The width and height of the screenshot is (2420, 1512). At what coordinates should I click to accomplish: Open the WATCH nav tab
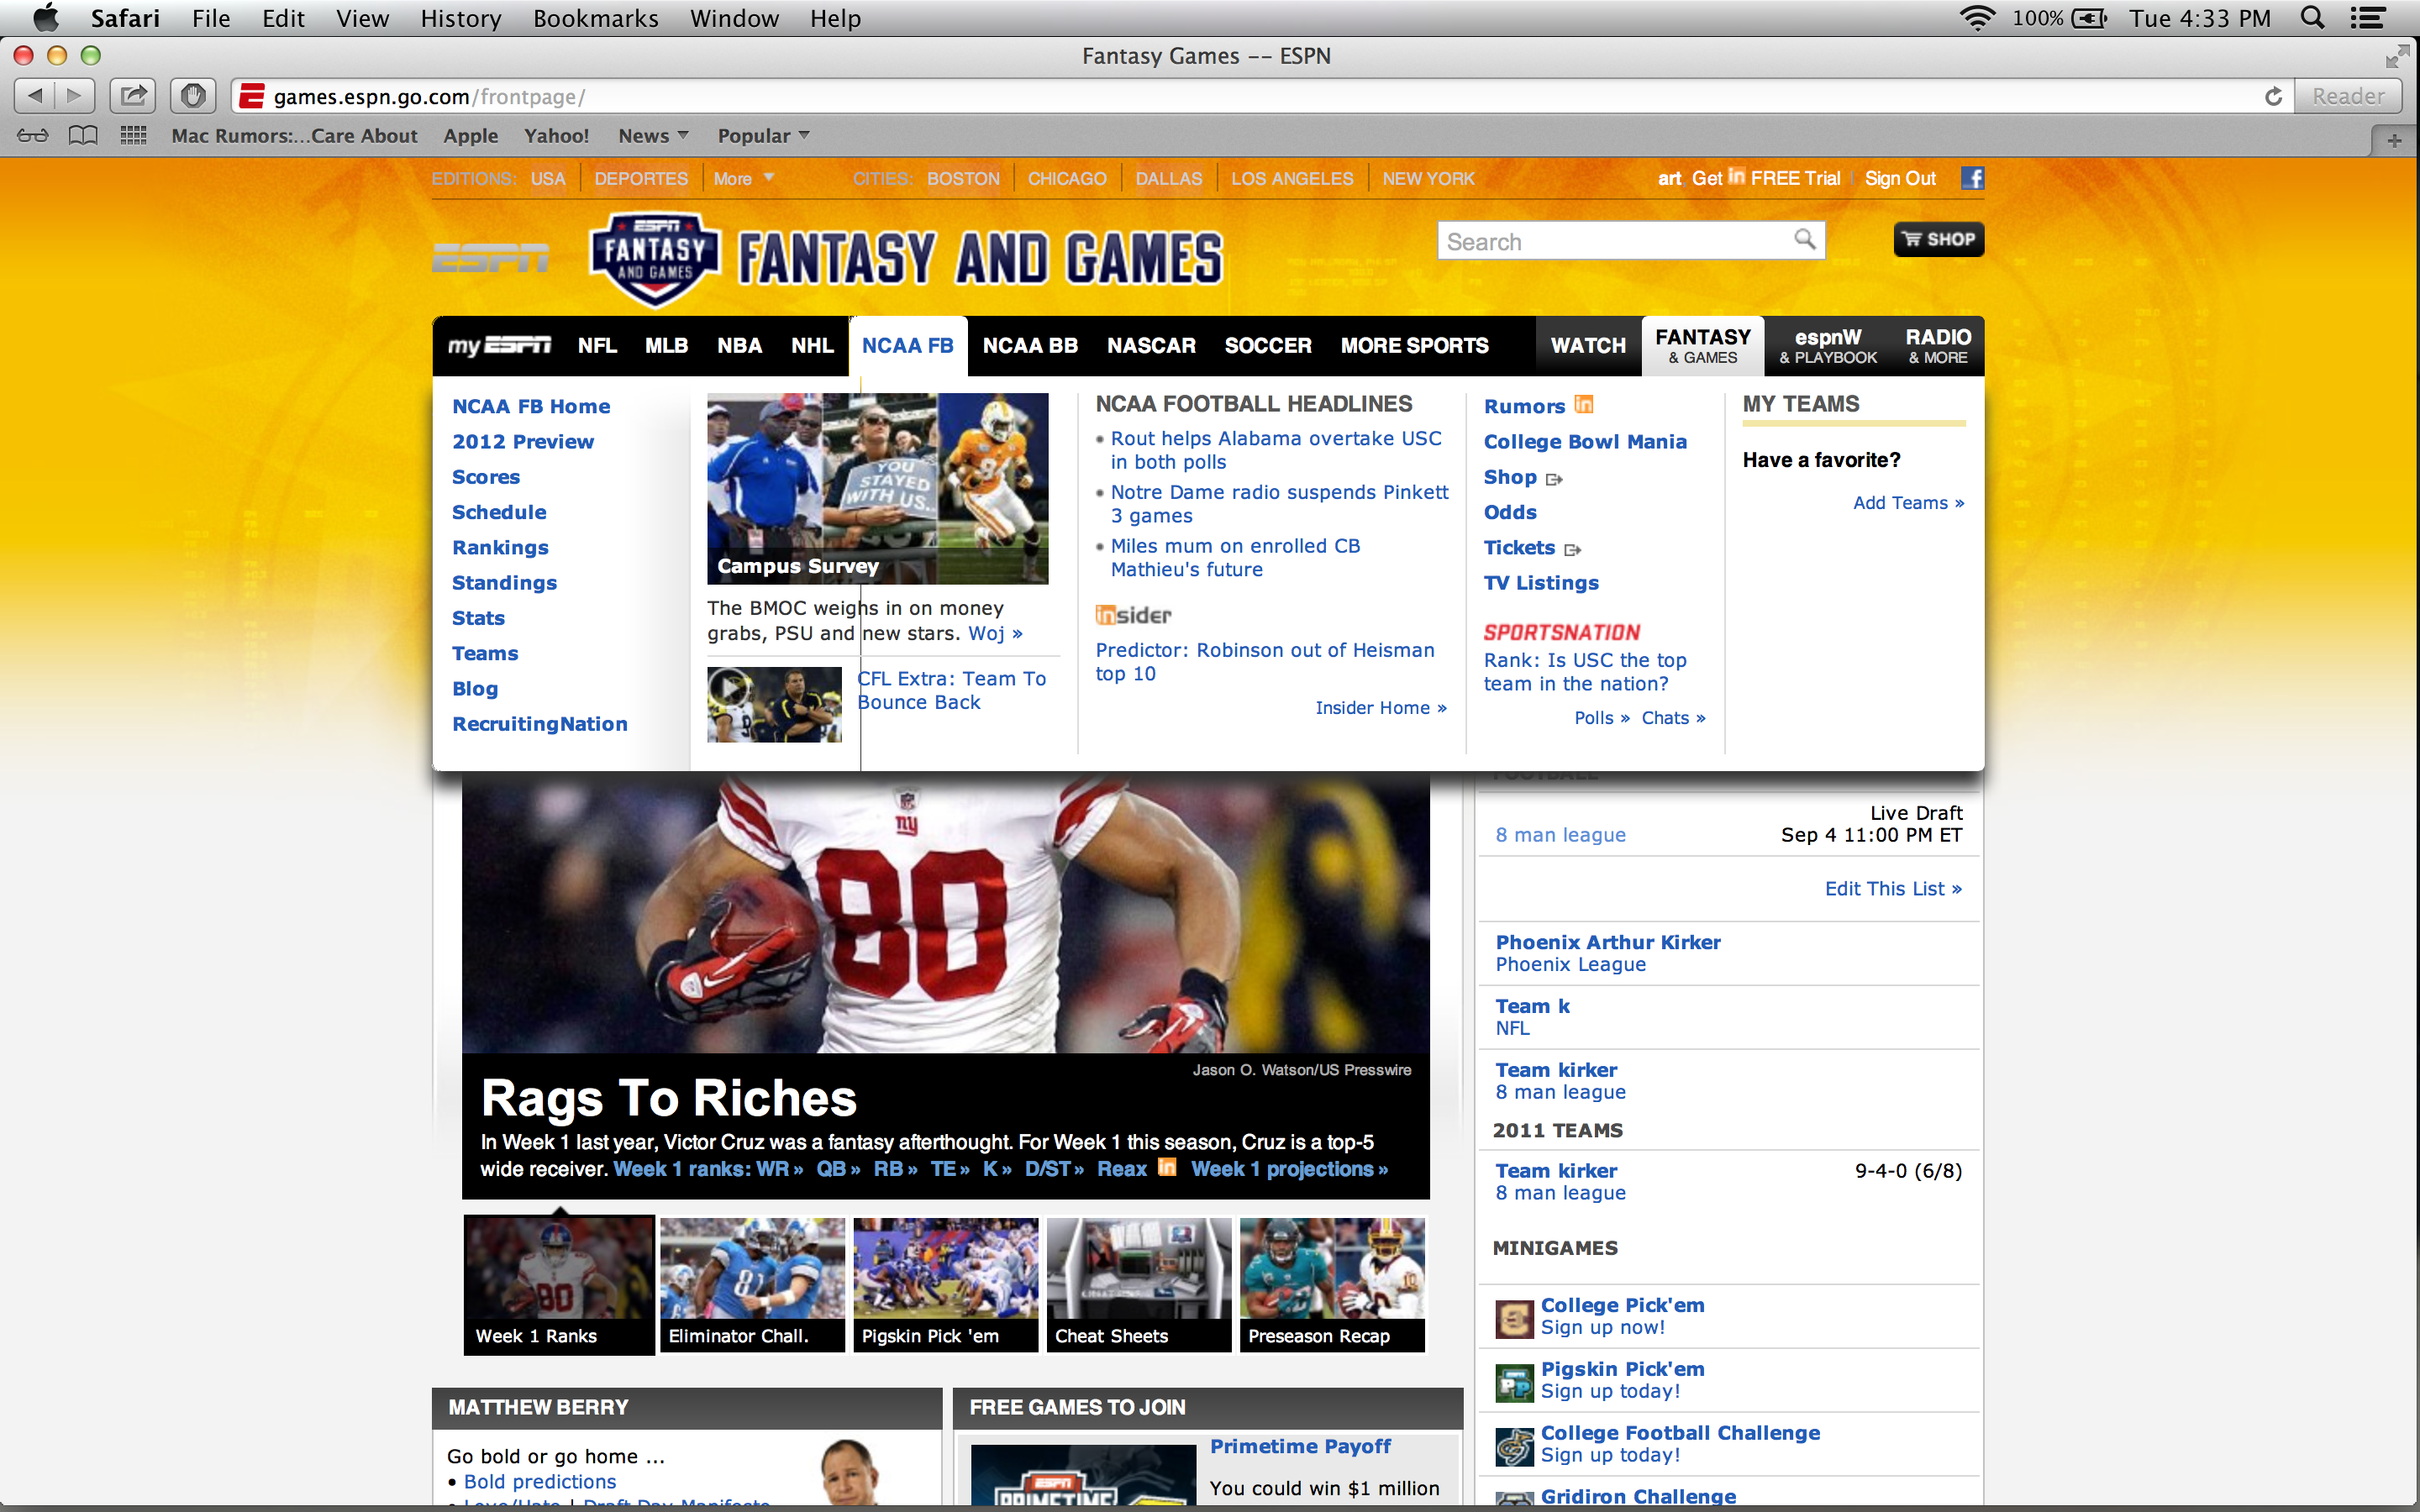click(1588, 345)
